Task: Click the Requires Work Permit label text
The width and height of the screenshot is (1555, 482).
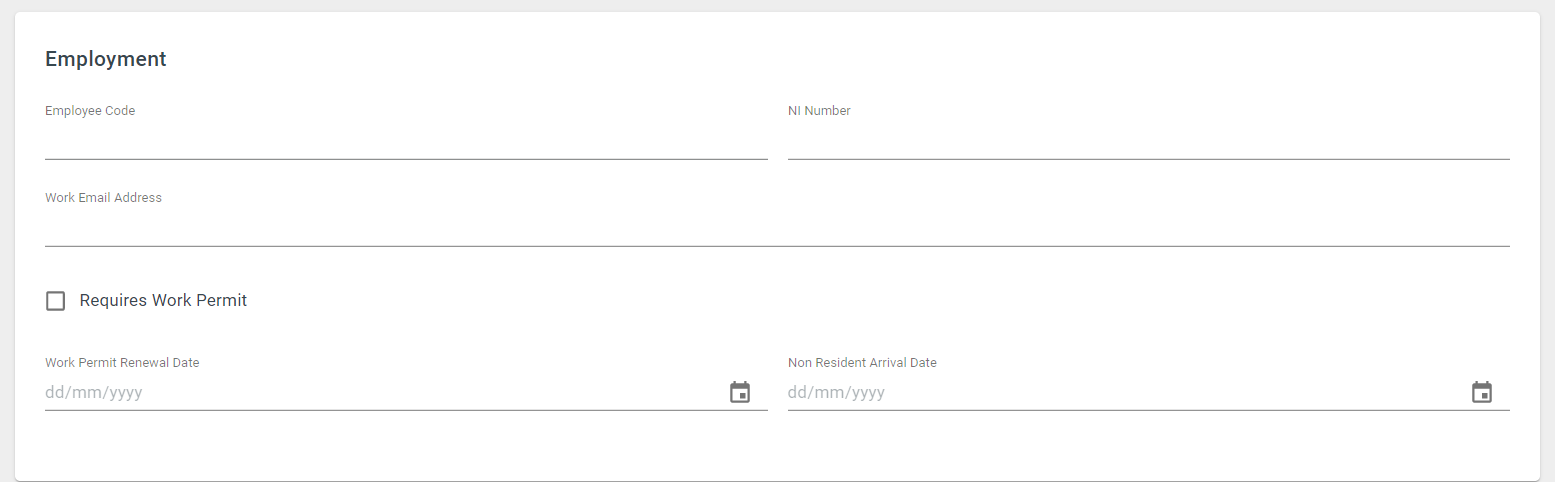Action: pos(163,300)
